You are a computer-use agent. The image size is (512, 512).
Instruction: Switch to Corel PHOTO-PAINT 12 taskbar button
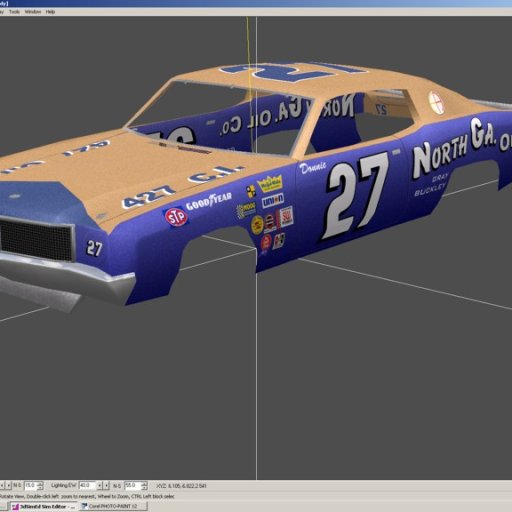pos(113,506)
